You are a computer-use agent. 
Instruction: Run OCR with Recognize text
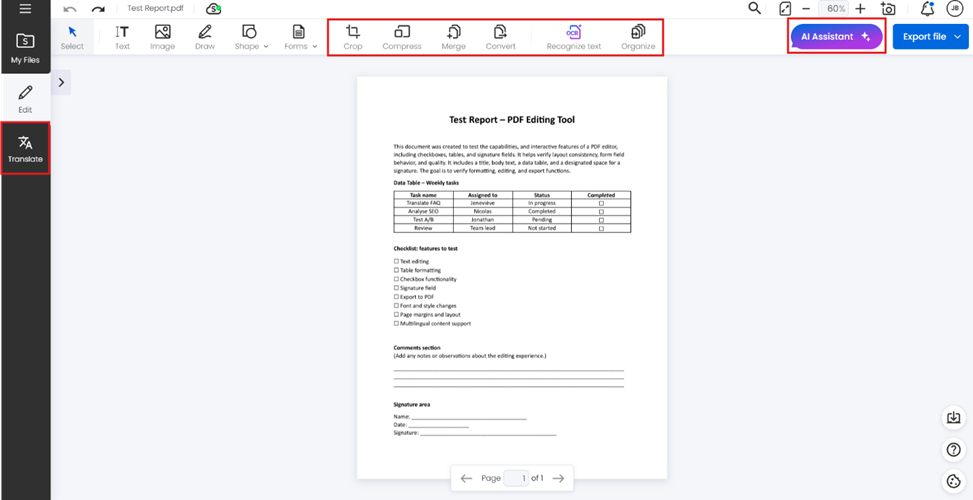click(x=573, y=37)
